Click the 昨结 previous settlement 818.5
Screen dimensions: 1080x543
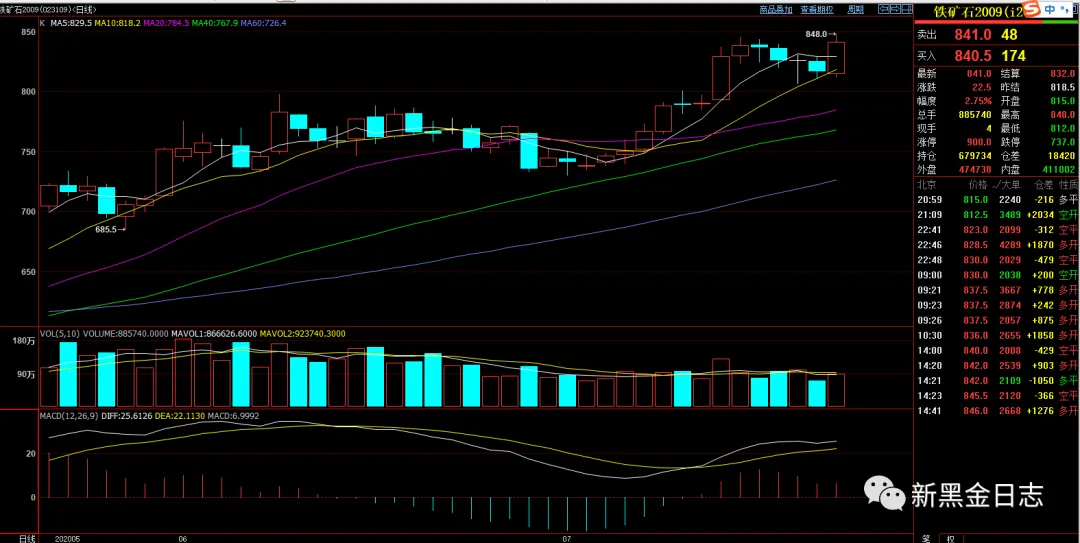coord(1063,88)
